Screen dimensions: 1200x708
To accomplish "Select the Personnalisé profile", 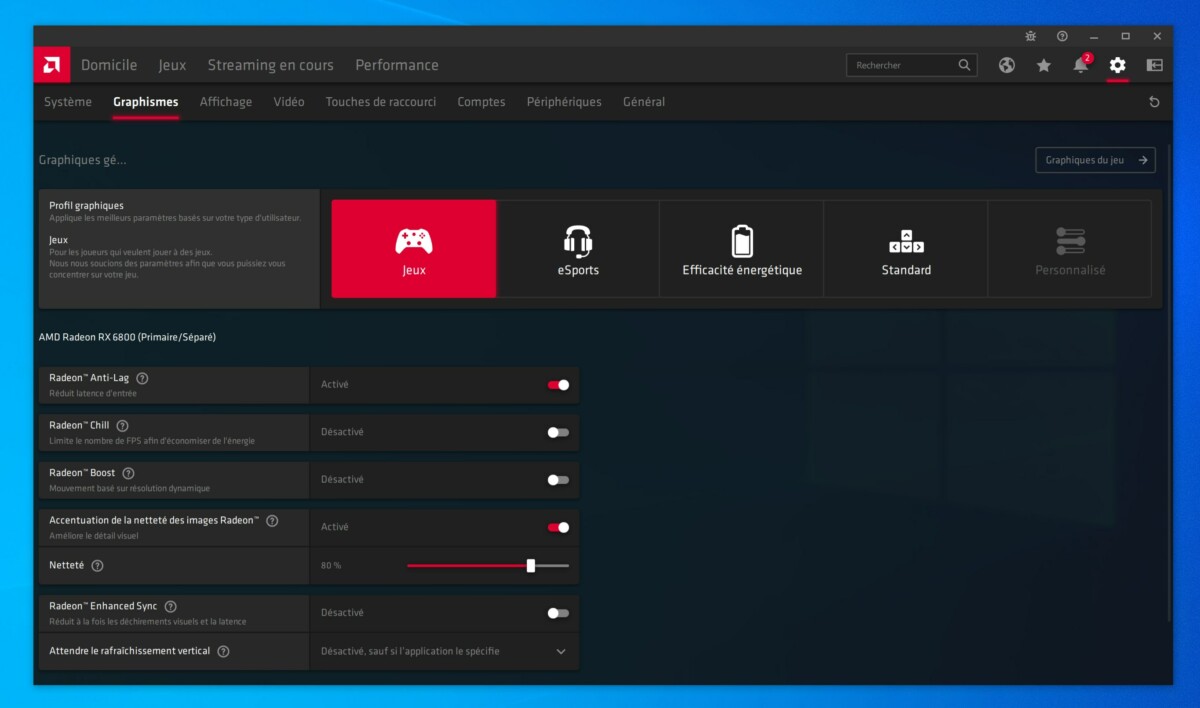I will pyautogui.click(x=1070, y=249).
